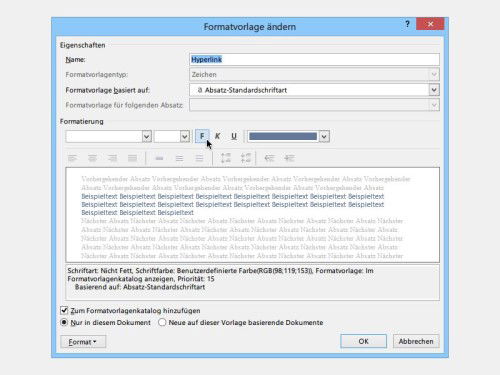500x375 pixels.
Task: Click the center alignment icon
Action: 92,158
